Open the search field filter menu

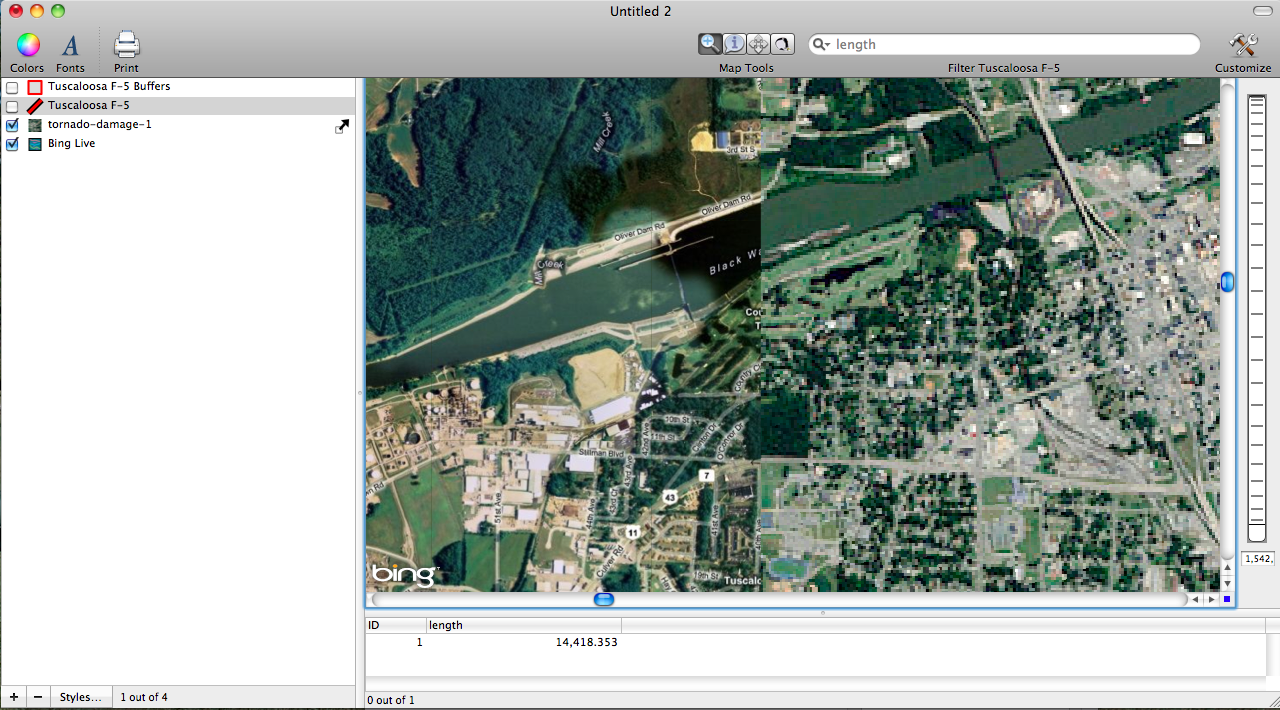(821, 43)
